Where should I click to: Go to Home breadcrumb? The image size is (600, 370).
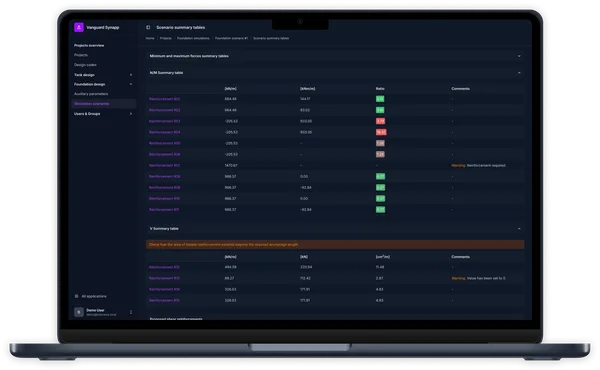[150, 38]
